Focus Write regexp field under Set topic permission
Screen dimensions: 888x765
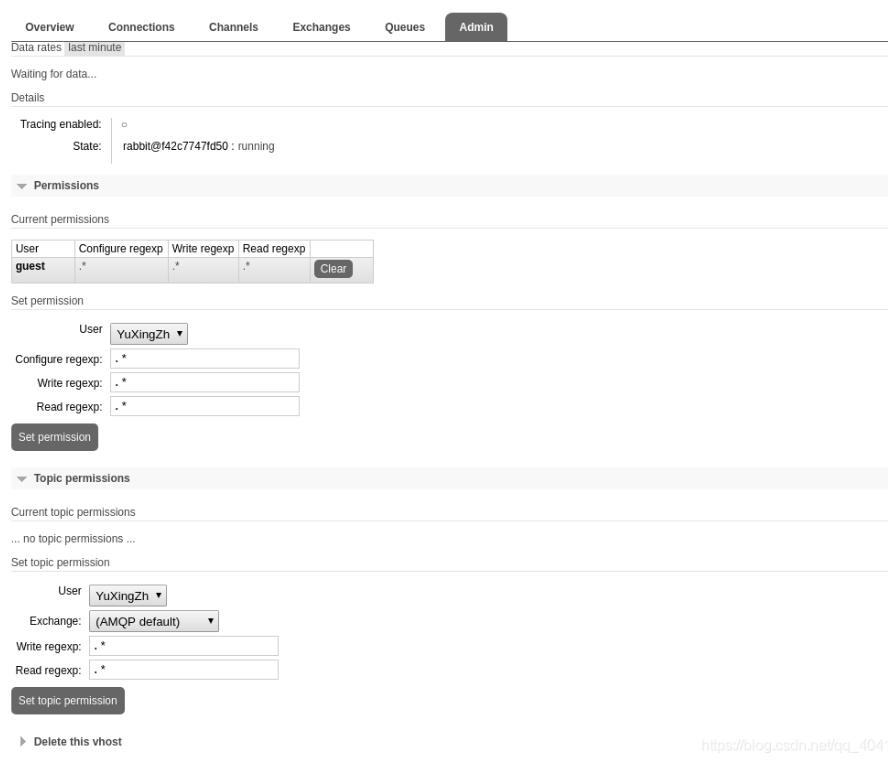click(183, 646)
